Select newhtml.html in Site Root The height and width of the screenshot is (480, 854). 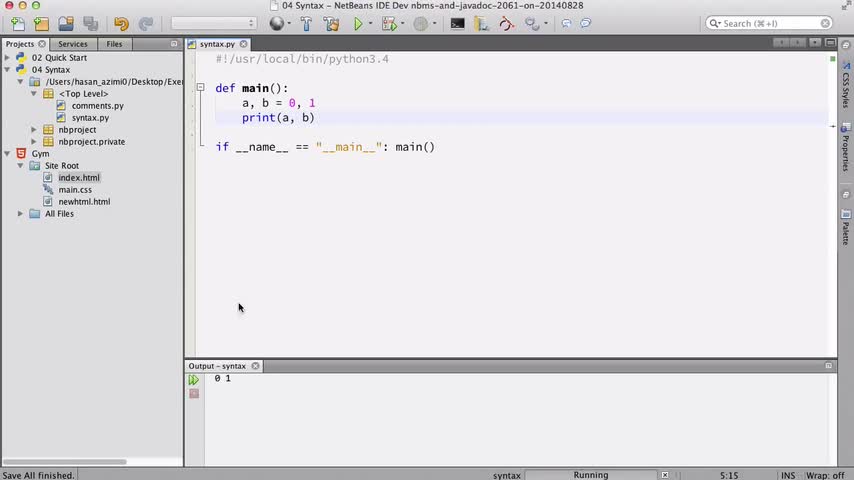click(84, 202)
